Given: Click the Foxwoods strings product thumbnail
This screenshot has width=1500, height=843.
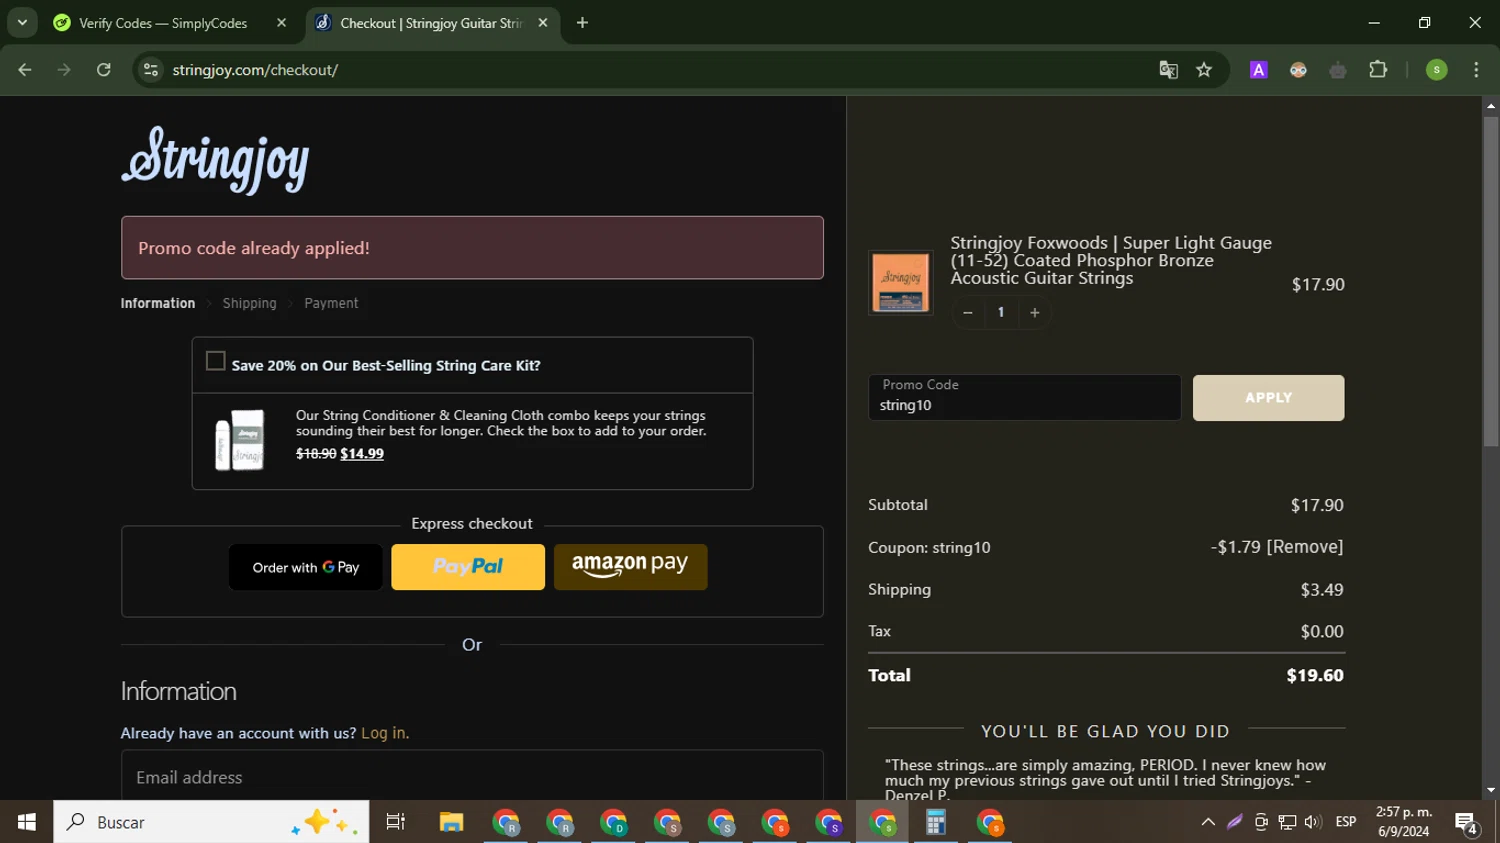Looking at the screenshot, I should coord(901,283).
